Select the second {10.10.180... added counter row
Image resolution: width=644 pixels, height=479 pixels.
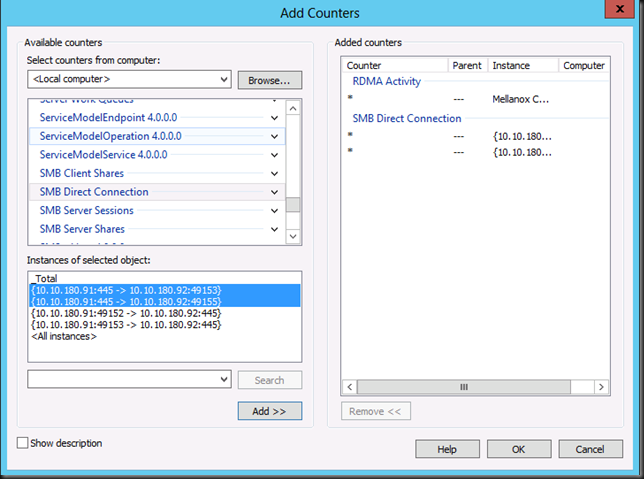coord(476,152)
